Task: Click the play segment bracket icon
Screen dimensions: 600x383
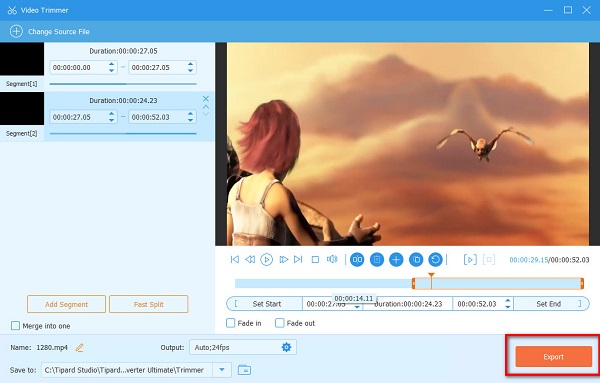Action: point(470,260)
